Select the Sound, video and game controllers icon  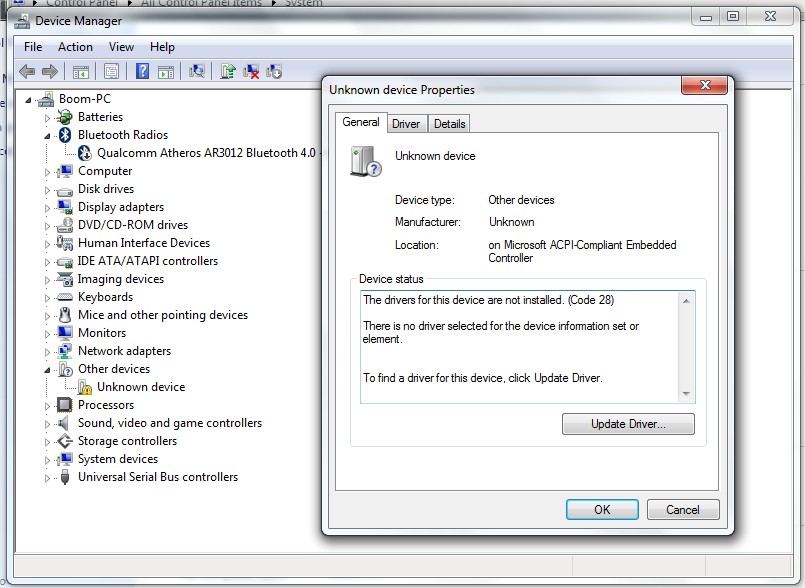click(64, 423)
